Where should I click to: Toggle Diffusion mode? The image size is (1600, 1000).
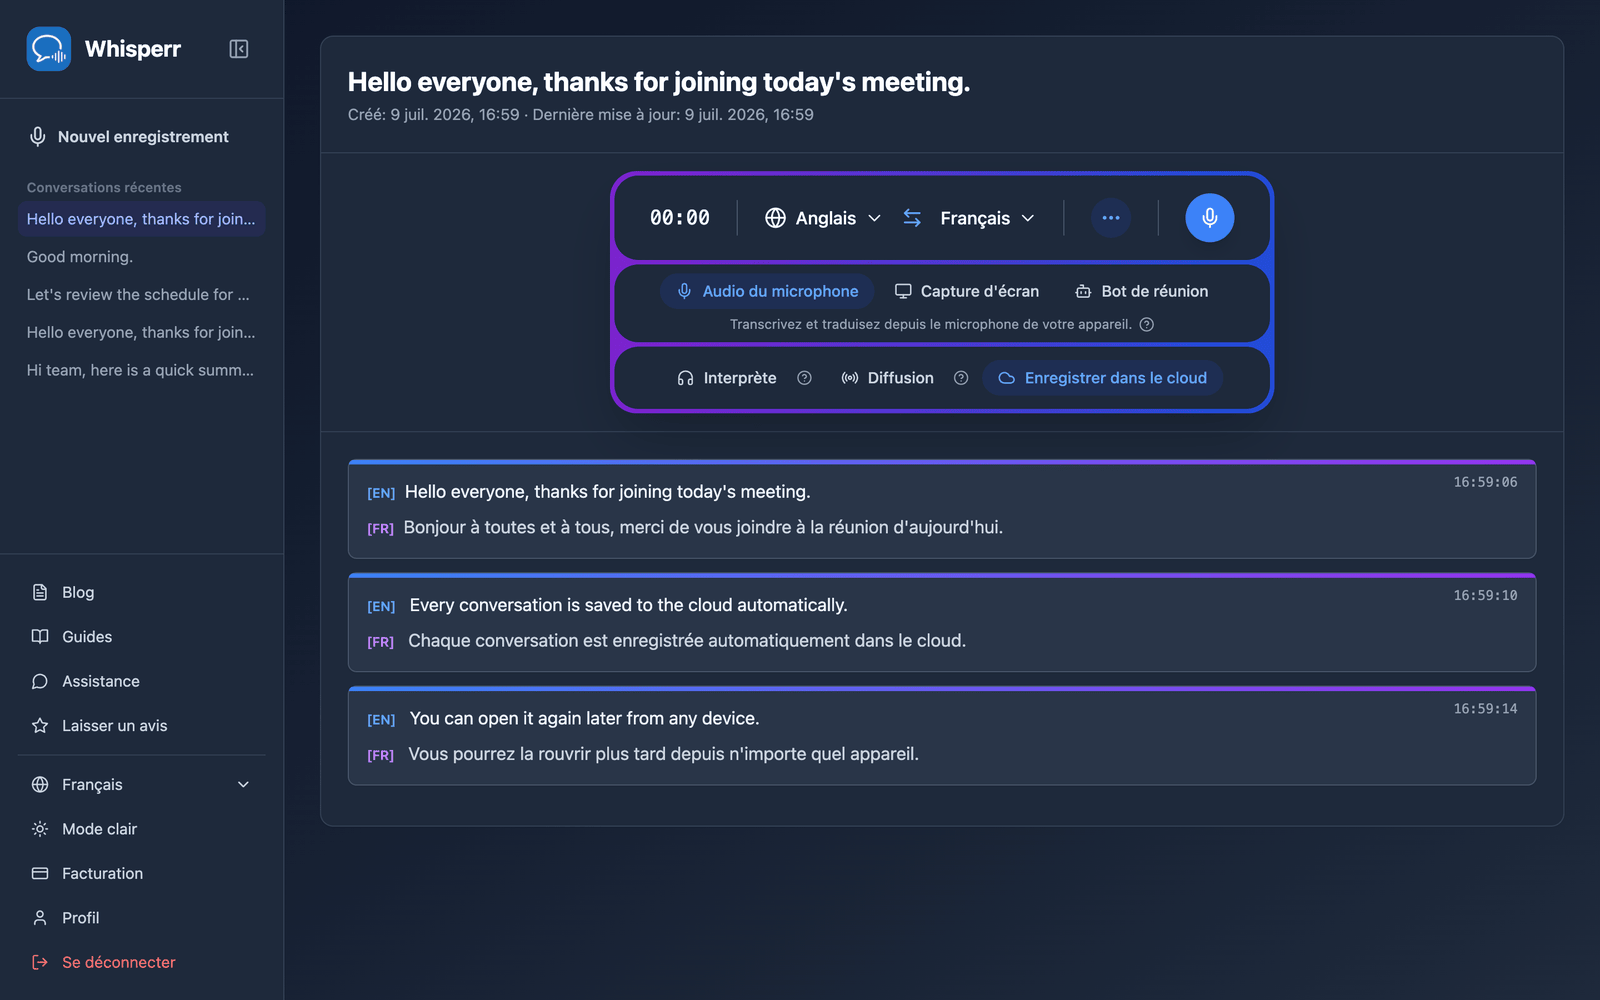pyautogui.click(x=887, y=378)
